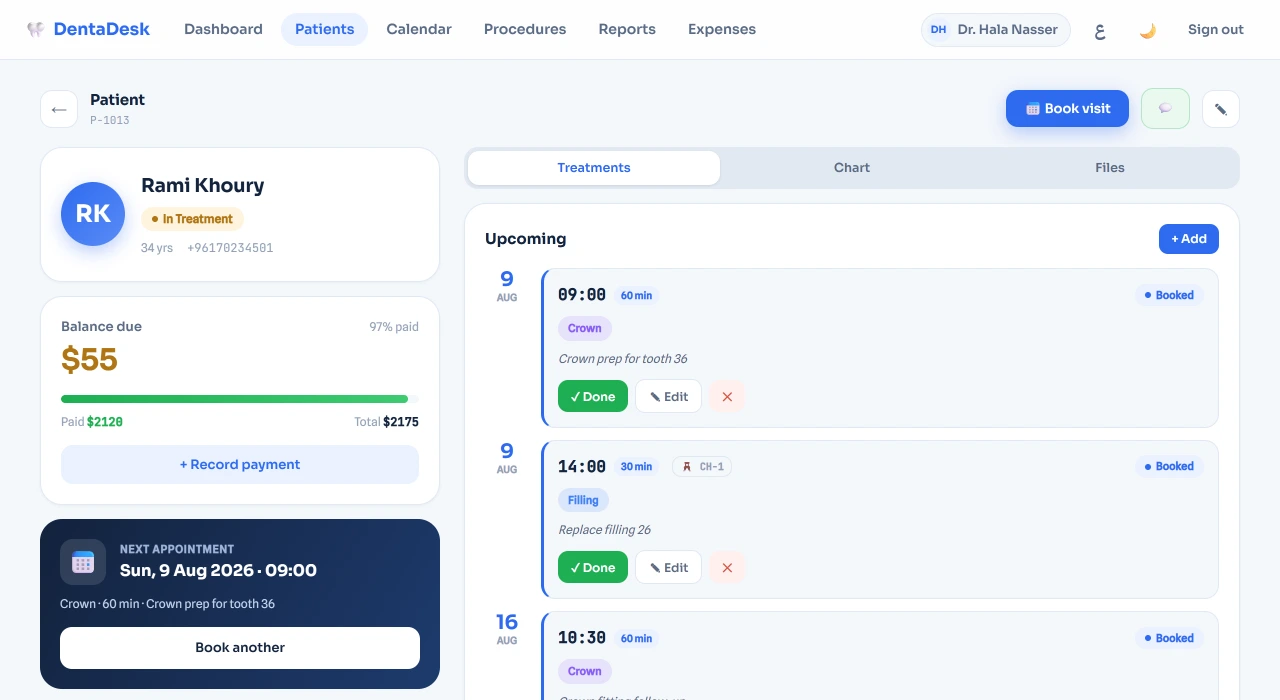Screen dimensions: 1280x700
Task: Click the Crown tag on the 09:00 appointment
Action: pos(585,328)
